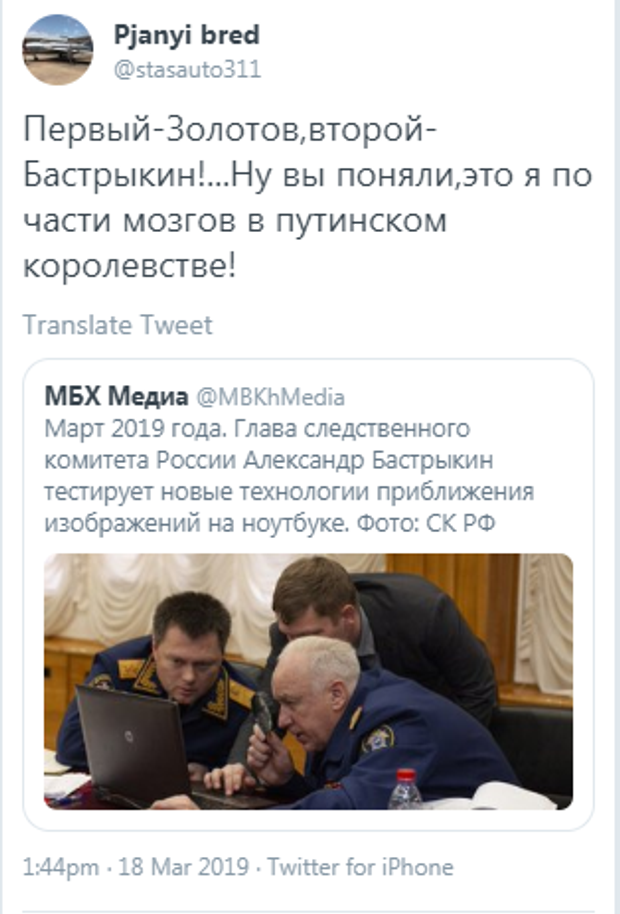The image size is (620, 914).
Task: Click the @MBKhMedia handle in quoted tweet
Action: click(x=270, y=397)
